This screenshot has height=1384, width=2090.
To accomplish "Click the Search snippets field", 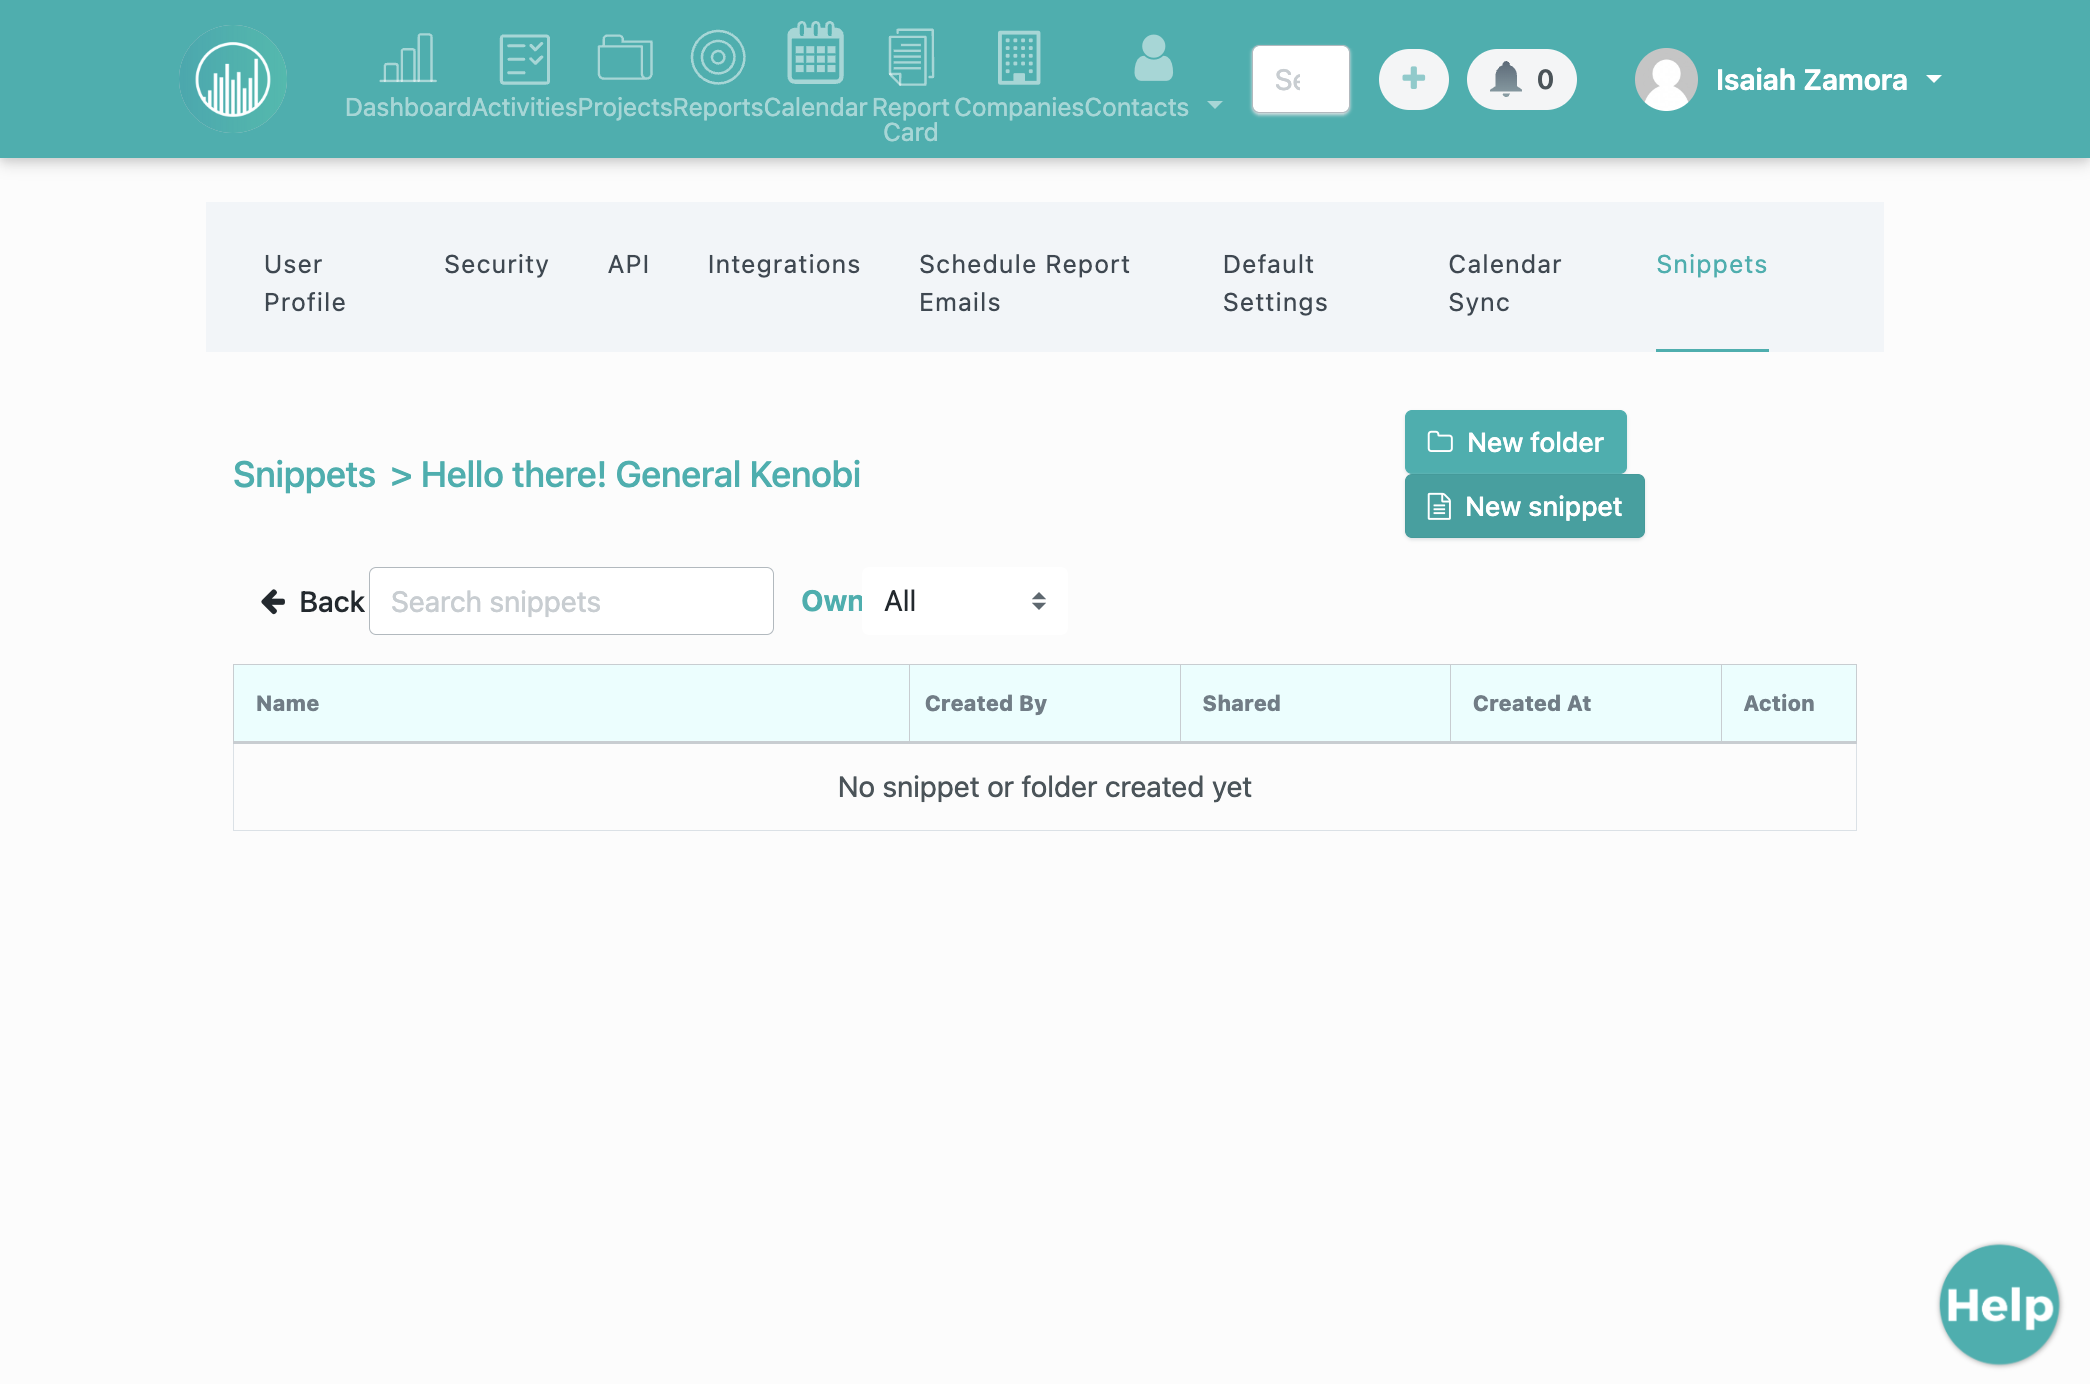I will pos(571,601).
